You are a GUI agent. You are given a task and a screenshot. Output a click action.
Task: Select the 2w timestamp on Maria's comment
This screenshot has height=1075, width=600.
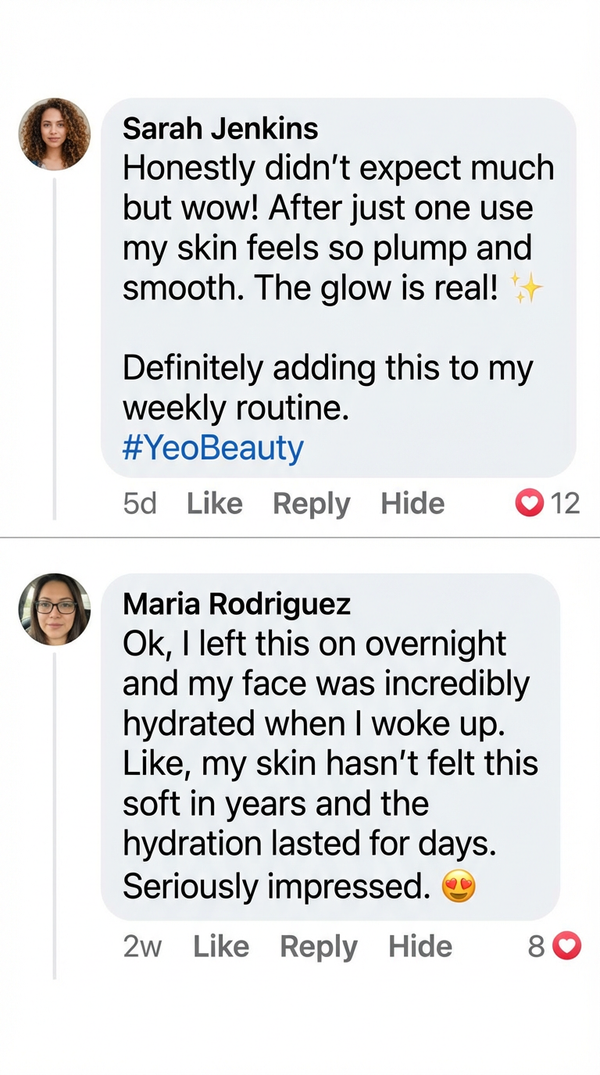143,946
